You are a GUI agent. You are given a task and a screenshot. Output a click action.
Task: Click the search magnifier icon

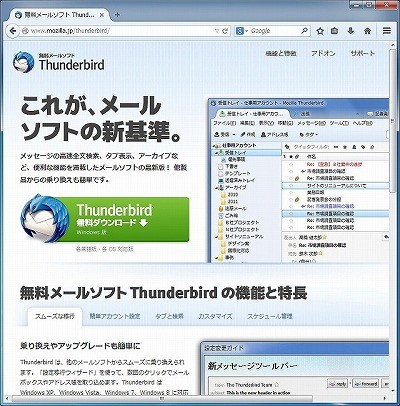(x=304, y=31)
